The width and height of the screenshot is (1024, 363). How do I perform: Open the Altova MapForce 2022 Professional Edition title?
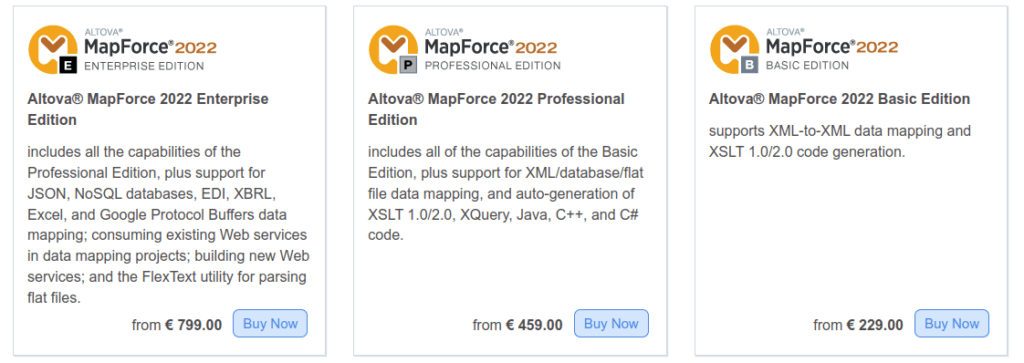tap(496, 110)
